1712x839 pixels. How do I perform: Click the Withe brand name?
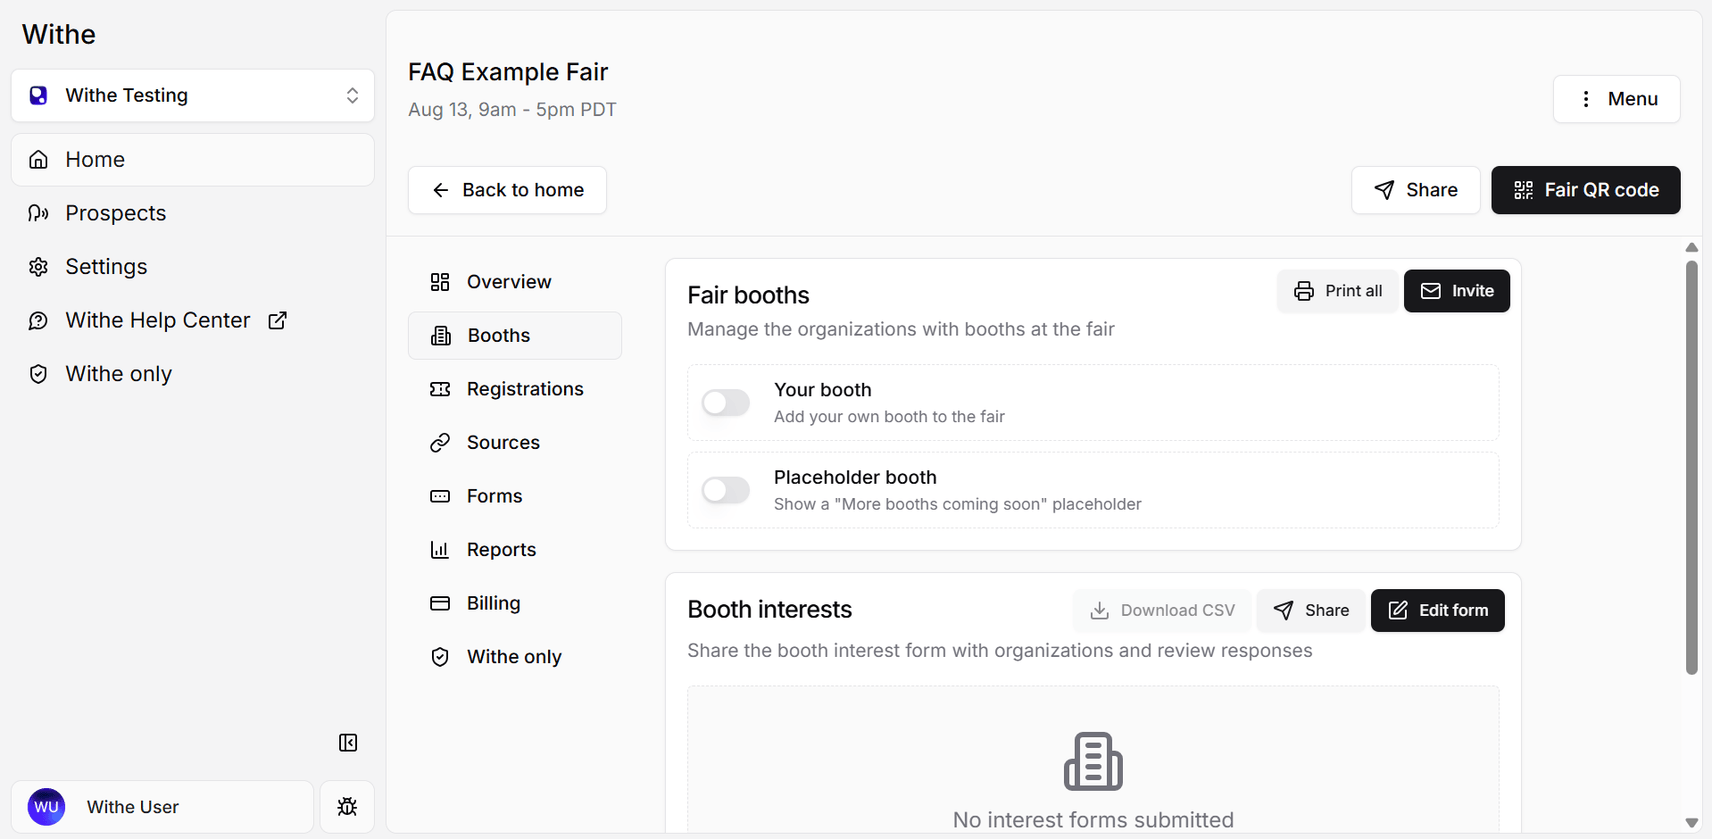click(x=59, y=35)
